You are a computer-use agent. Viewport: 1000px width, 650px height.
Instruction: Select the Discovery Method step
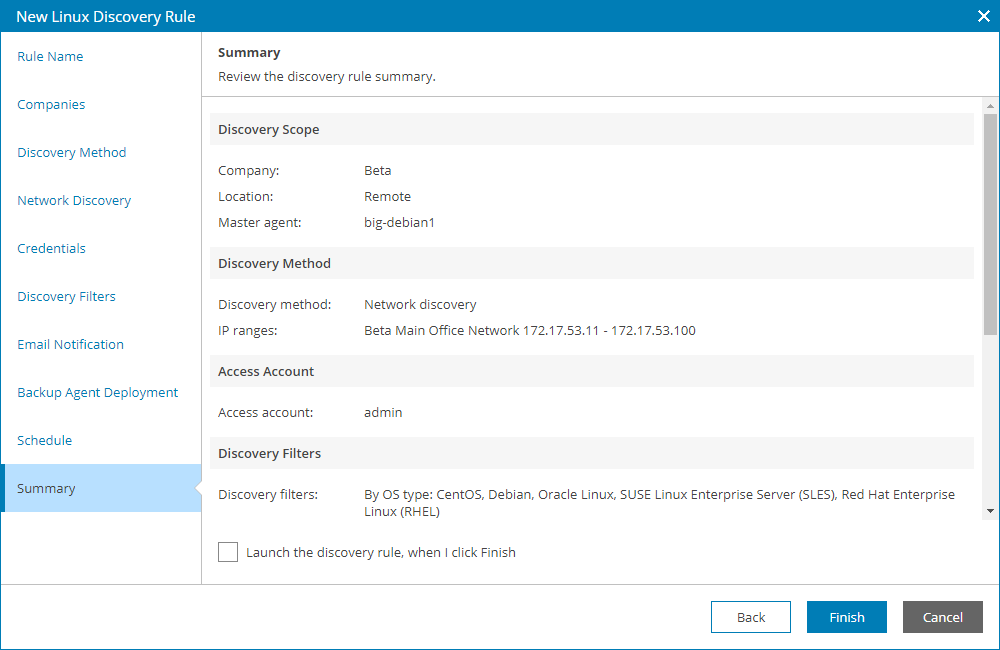(71, 152)
